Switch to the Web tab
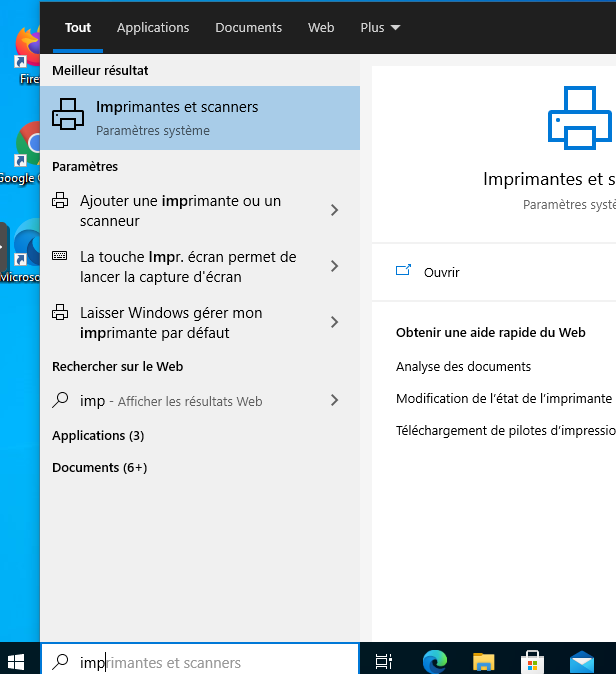This screenshot has width=616, height=674. pos(321,28)
